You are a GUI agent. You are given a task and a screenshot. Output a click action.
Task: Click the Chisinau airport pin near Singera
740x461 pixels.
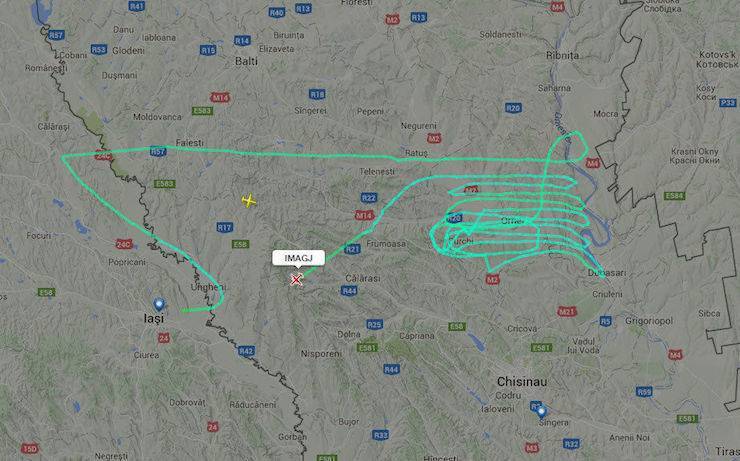541,412
